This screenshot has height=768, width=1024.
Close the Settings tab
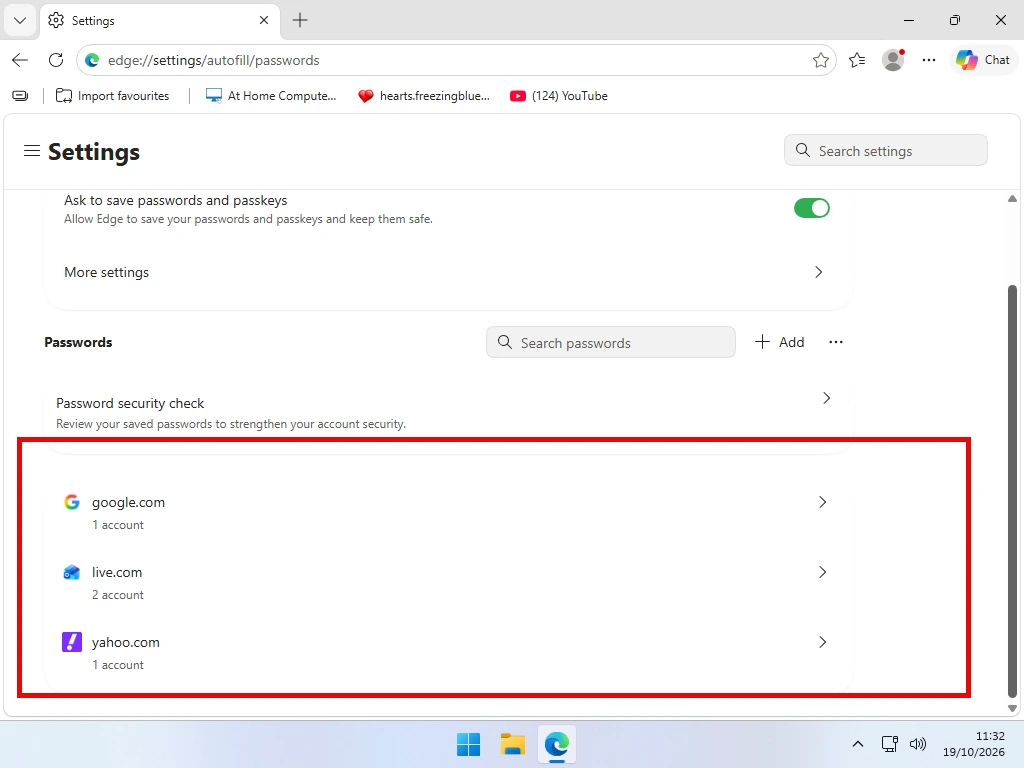tap(264, 20)
